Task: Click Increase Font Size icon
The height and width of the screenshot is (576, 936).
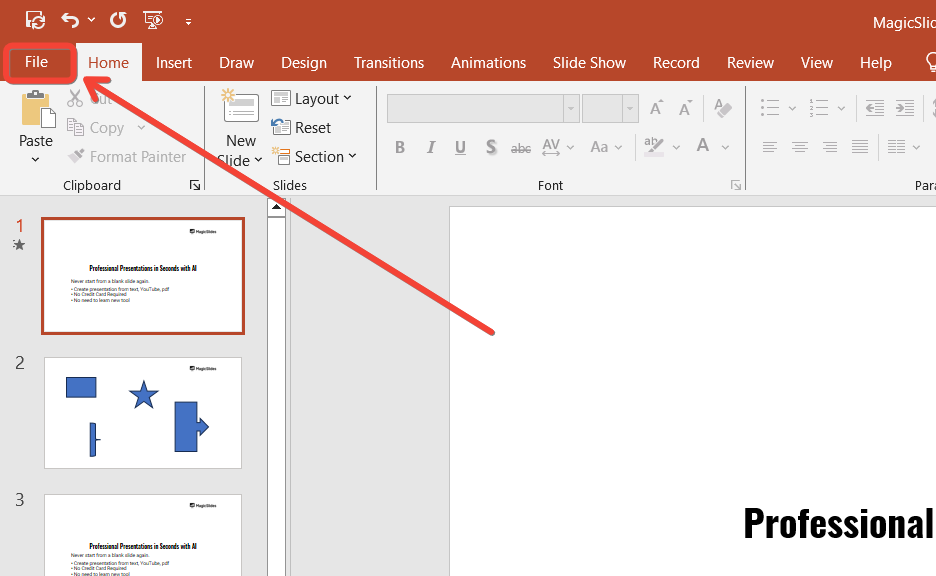Action: pyautogui.click(x=657, y=108)
